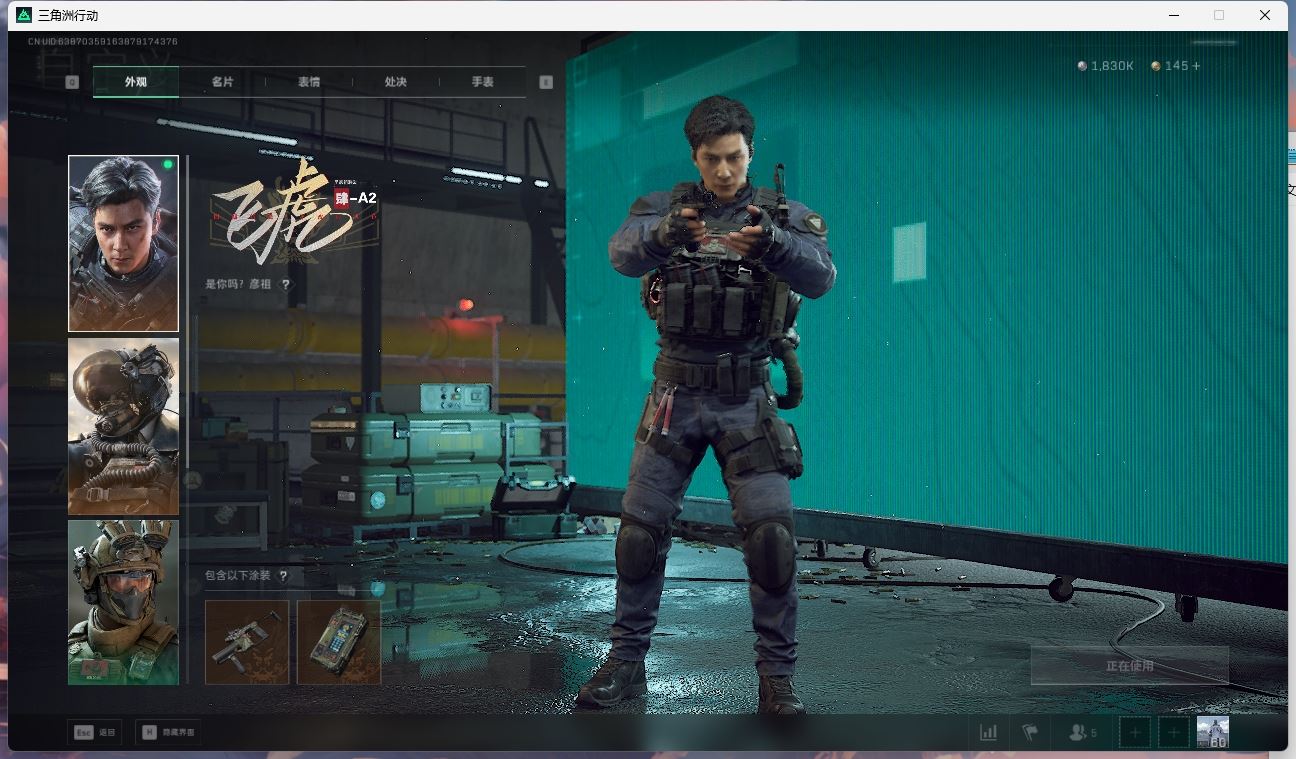The height and width of the screenshot is (759, 1296).
Task: Click the flag icon in bottom bar
Action: pyautogui.click(x=1030, y=732)
